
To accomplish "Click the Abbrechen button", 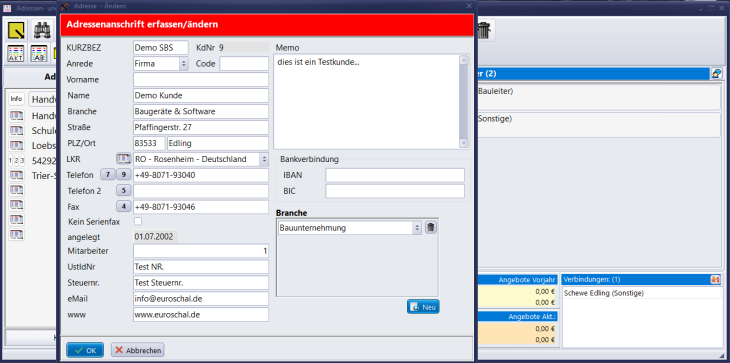I will coord(138,350).
